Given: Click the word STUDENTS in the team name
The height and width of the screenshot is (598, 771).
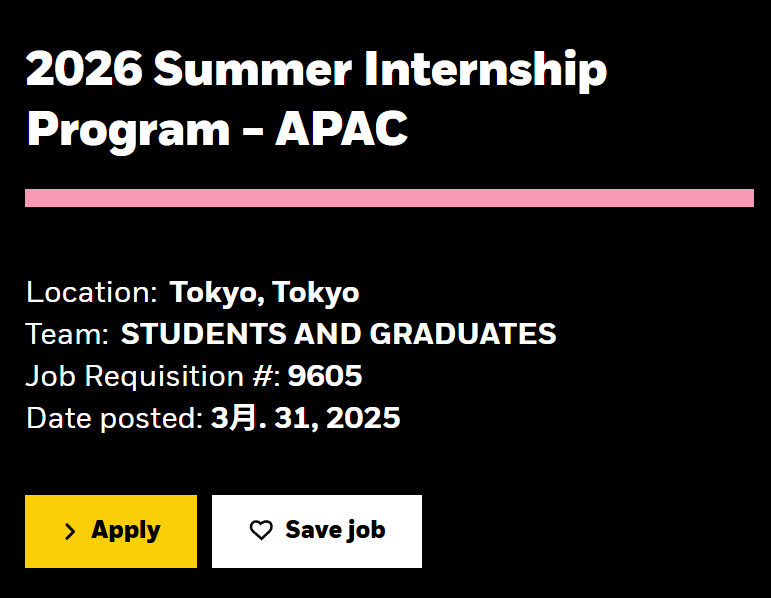Looking at the screenshot, I should (204, 334).
